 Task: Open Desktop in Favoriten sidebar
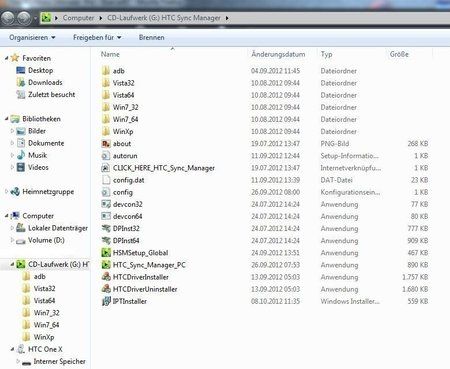pos(40,70)
